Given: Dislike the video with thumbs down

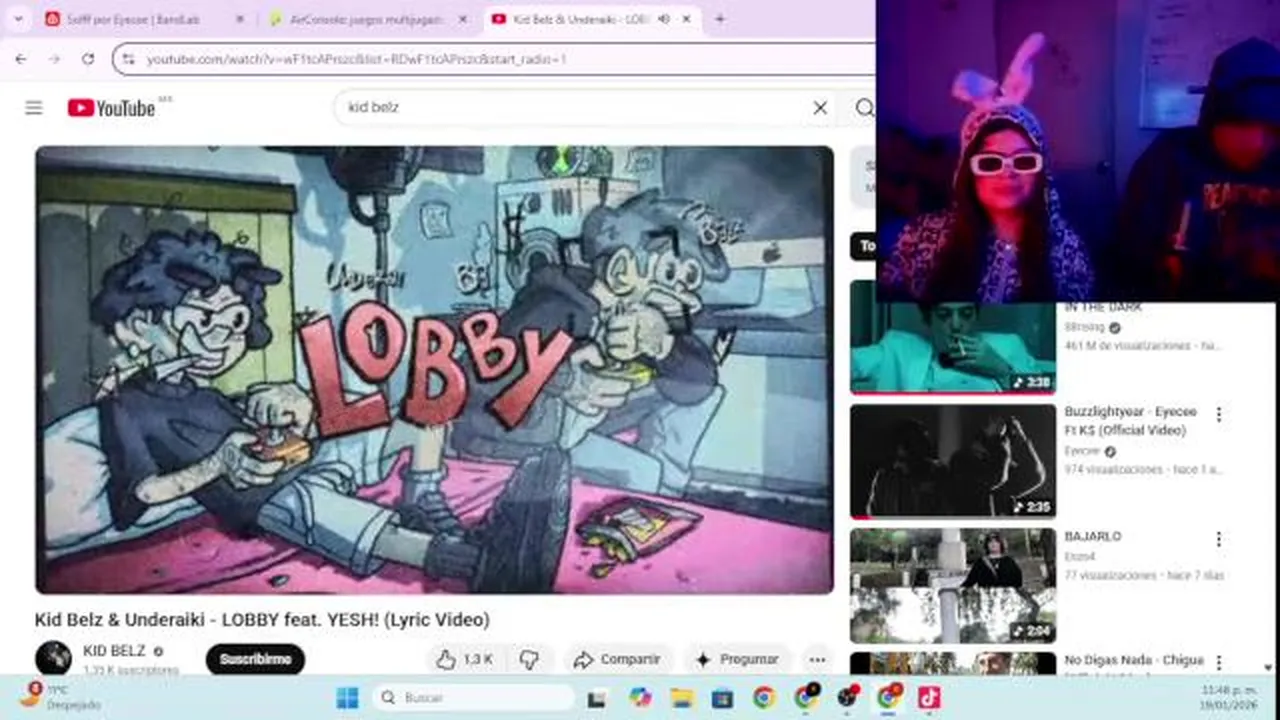Looking at the screenshot, I should 530,659.
